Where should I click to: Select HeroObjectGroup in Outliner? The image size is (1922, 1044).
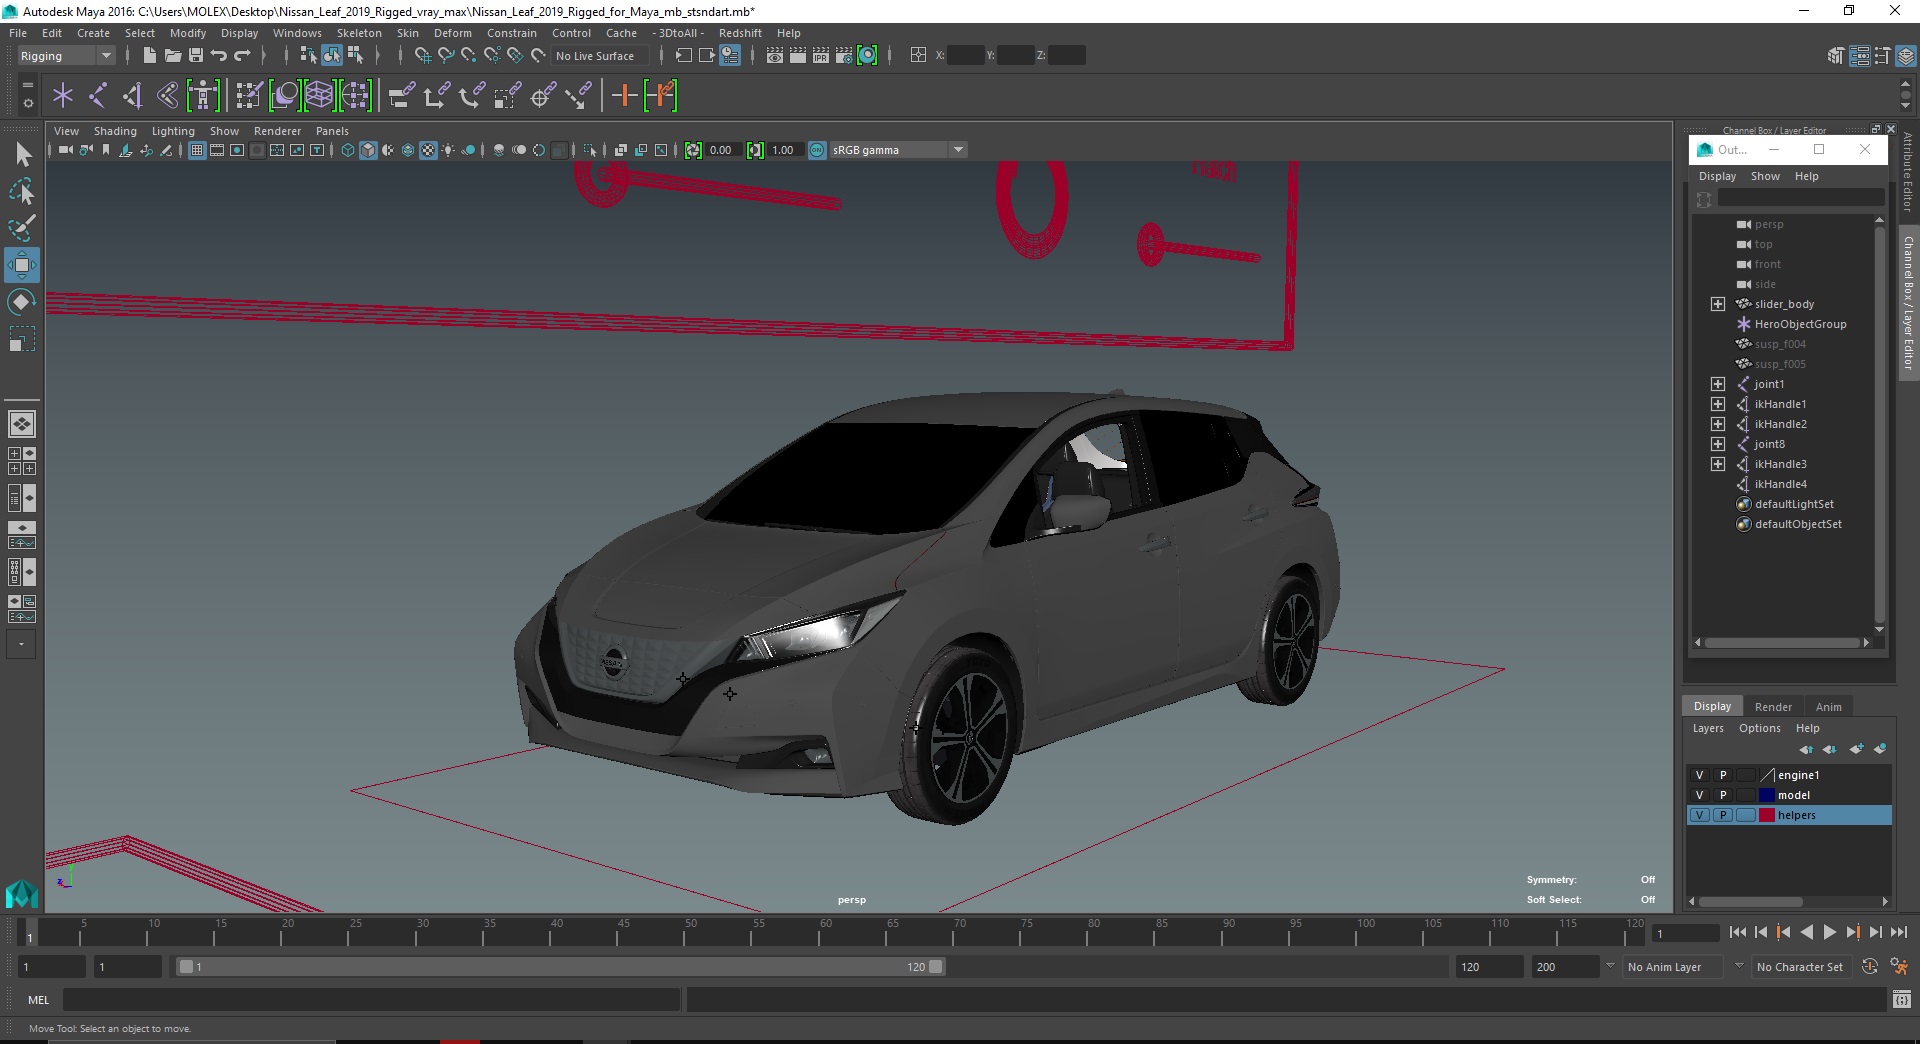[1800, 324]
